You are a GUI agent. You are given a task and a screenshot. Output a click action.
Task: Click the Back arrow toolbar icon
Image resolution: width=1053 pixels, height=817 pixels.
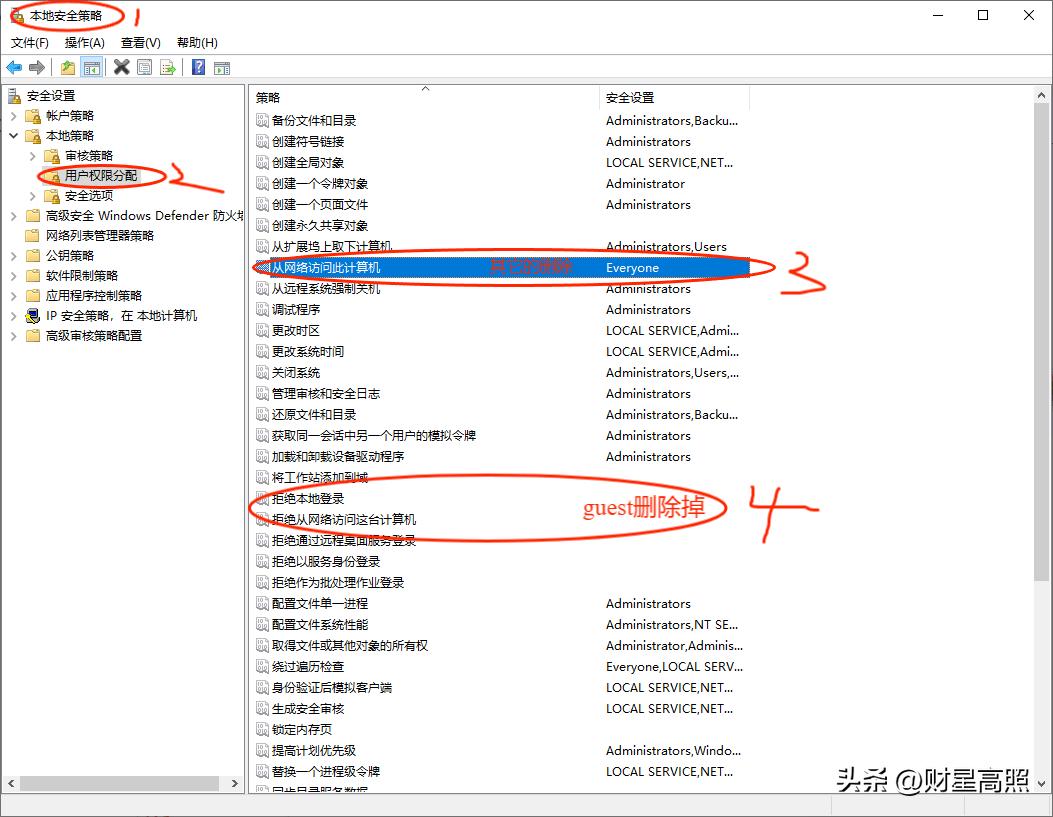click(x=14, y=67)
